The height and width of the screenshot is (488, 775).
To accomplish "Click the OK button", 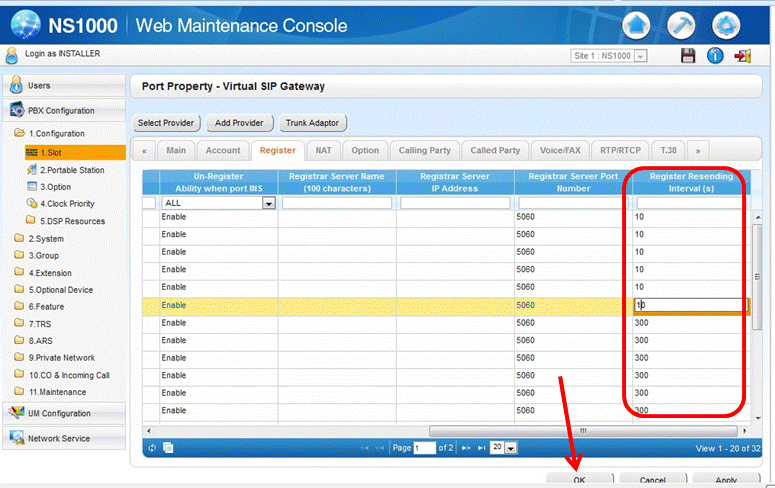I will tap(579, 479).
